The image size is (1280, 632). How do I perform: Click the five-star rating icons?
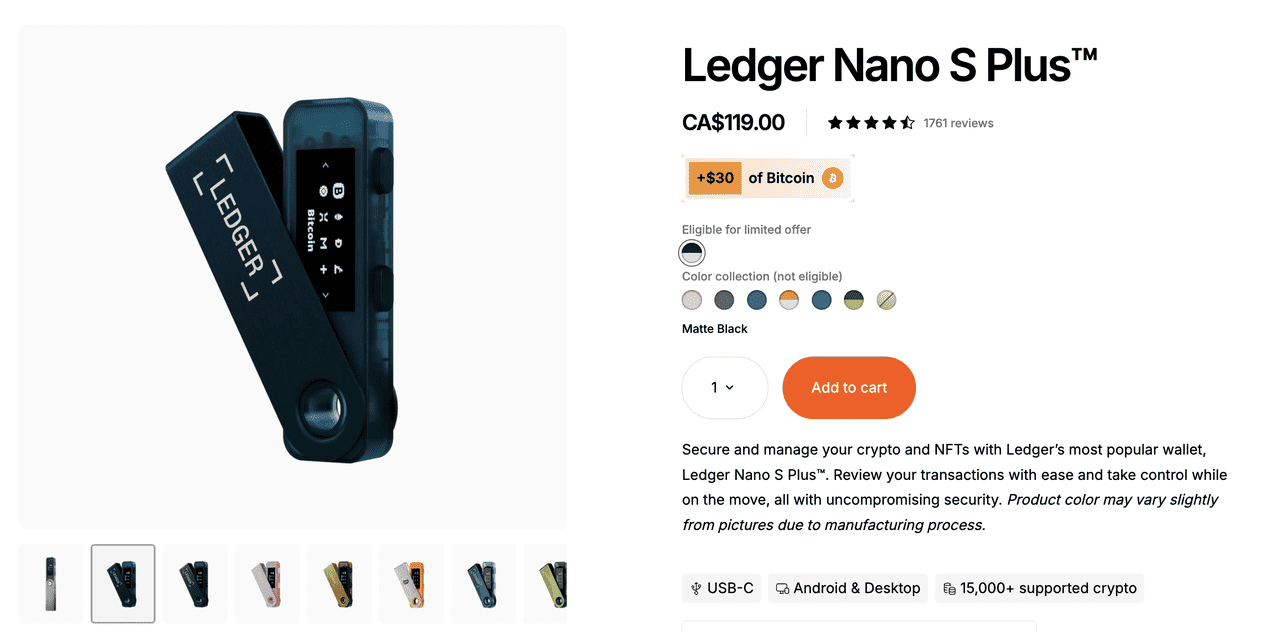coord(871,123)
